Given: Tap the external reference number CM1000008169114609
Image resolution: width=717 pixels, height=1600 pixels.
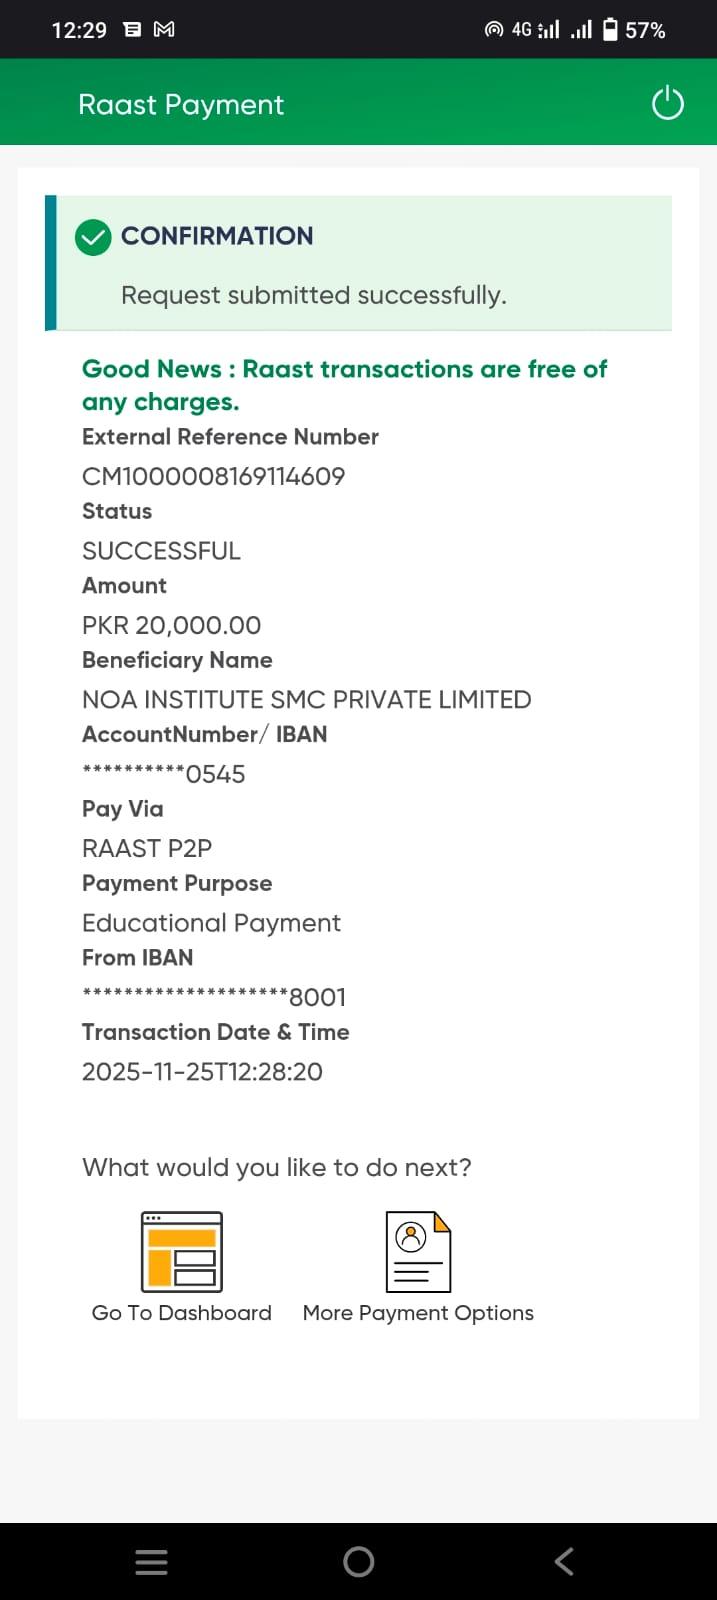Looking at the screenshot, I should 214,476.
